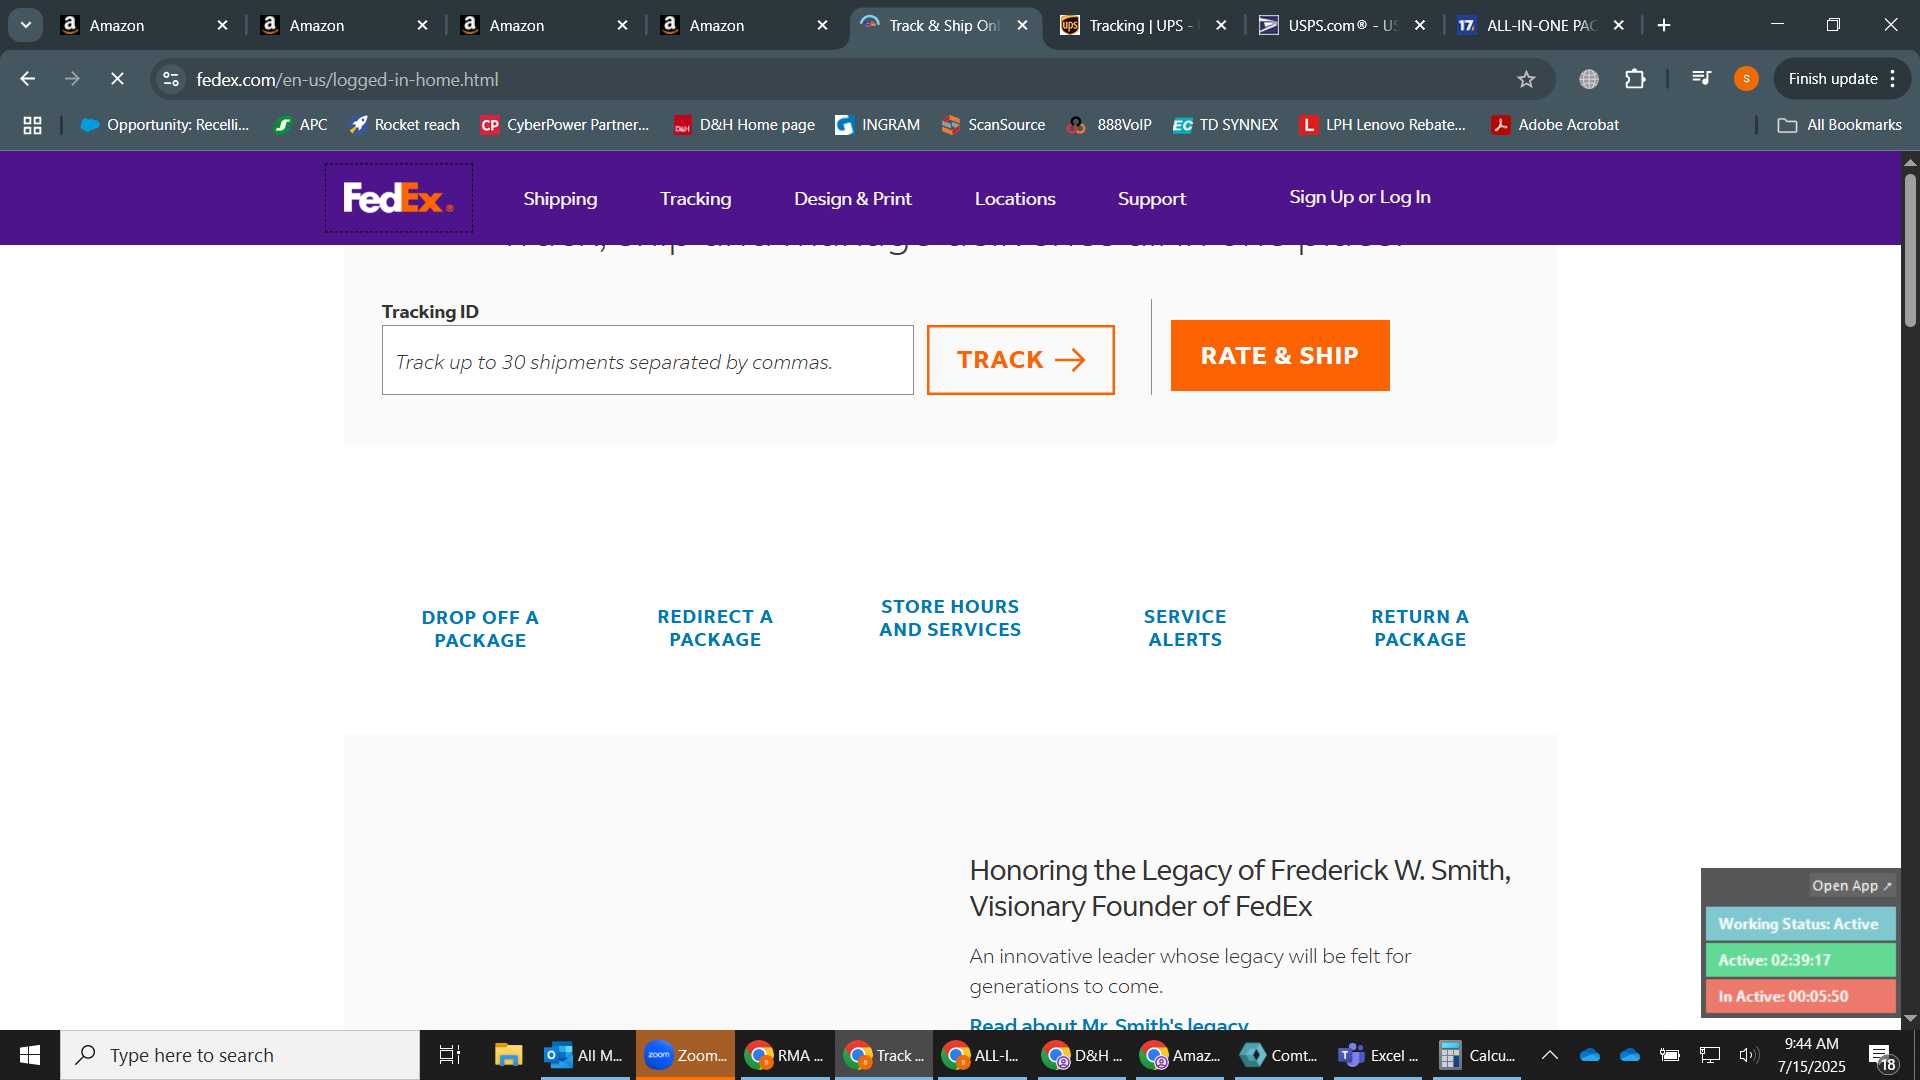Switch to Outlook on the taskbar

coord(584,1055)
